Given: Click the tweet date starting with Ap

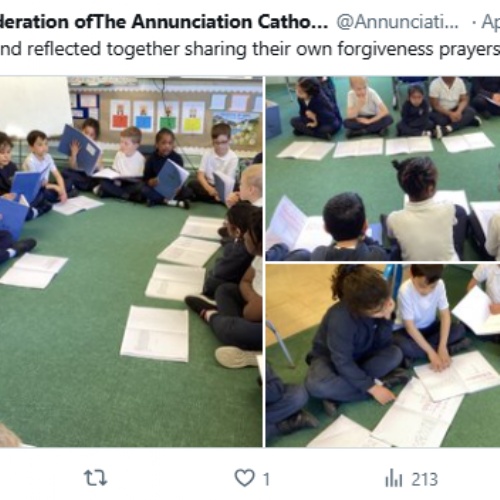Looking at the screenshot, I should (490, 23).
